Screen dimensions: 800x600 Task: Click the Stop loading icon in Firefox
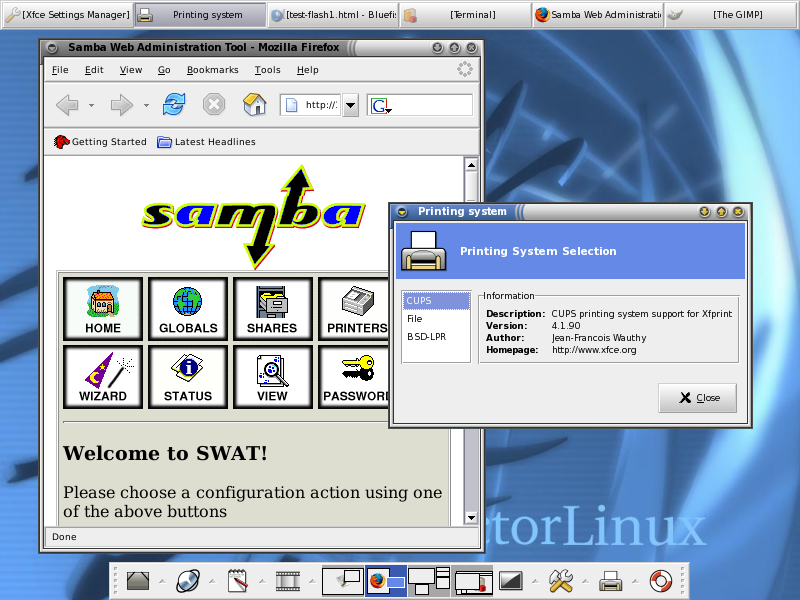[214, 105]
